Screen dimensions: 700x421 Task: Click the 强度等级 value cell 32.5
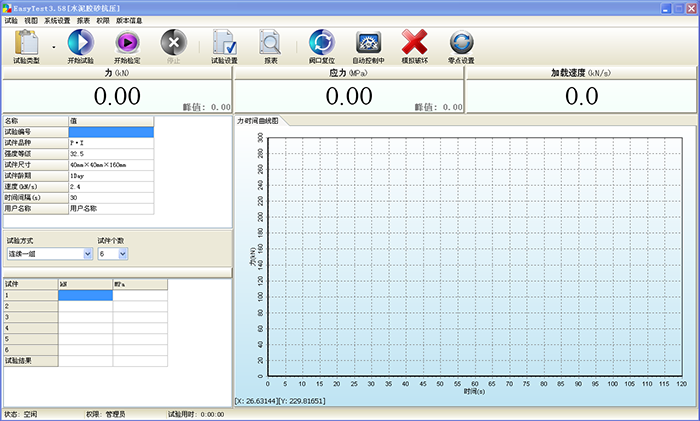coord(111,154)
